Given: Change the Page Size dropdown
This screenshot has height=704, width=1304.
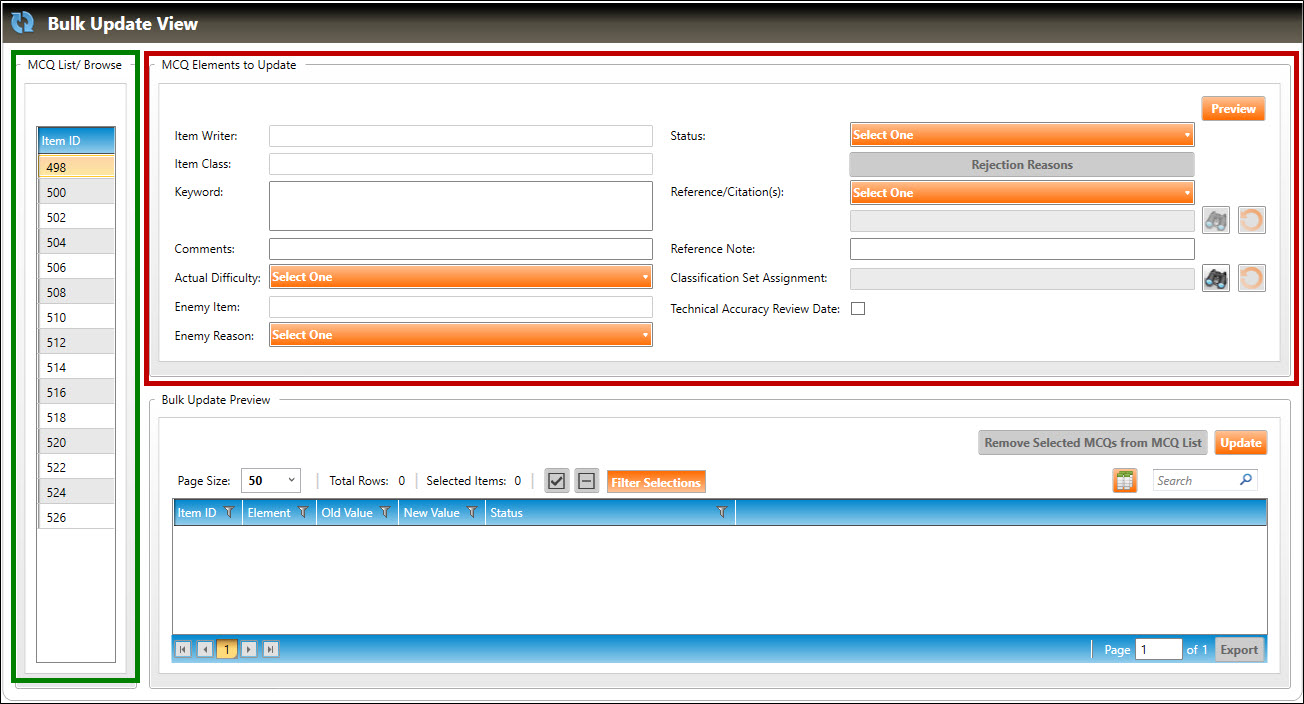Looking at the screenshot, I should click(271, 481).
